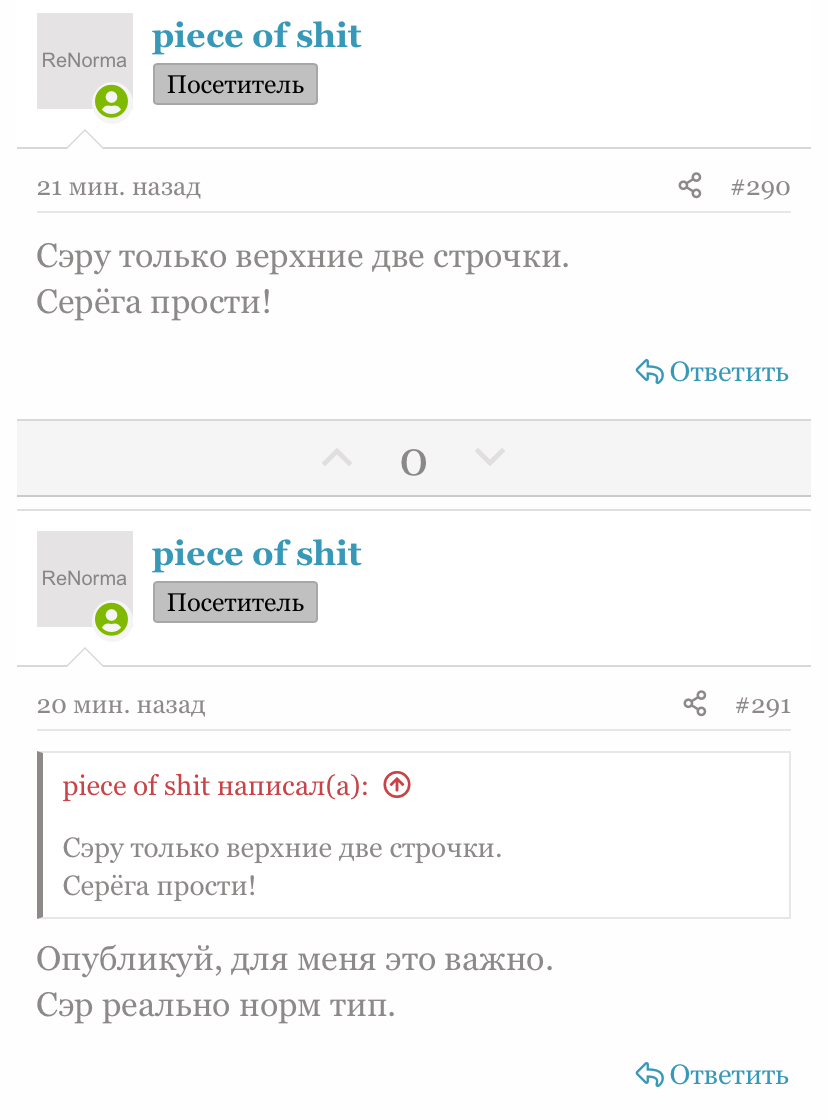Click the share icon on post #291
This screenshot has height=1120, width=828.
695,704
